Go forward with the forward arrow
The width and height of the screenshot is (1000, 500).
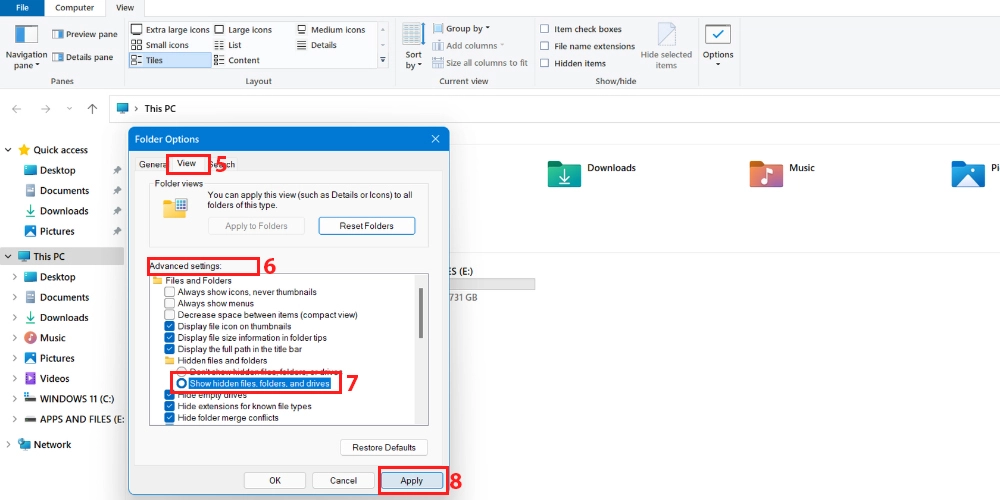pyautogui.click(x=45, y=109)
